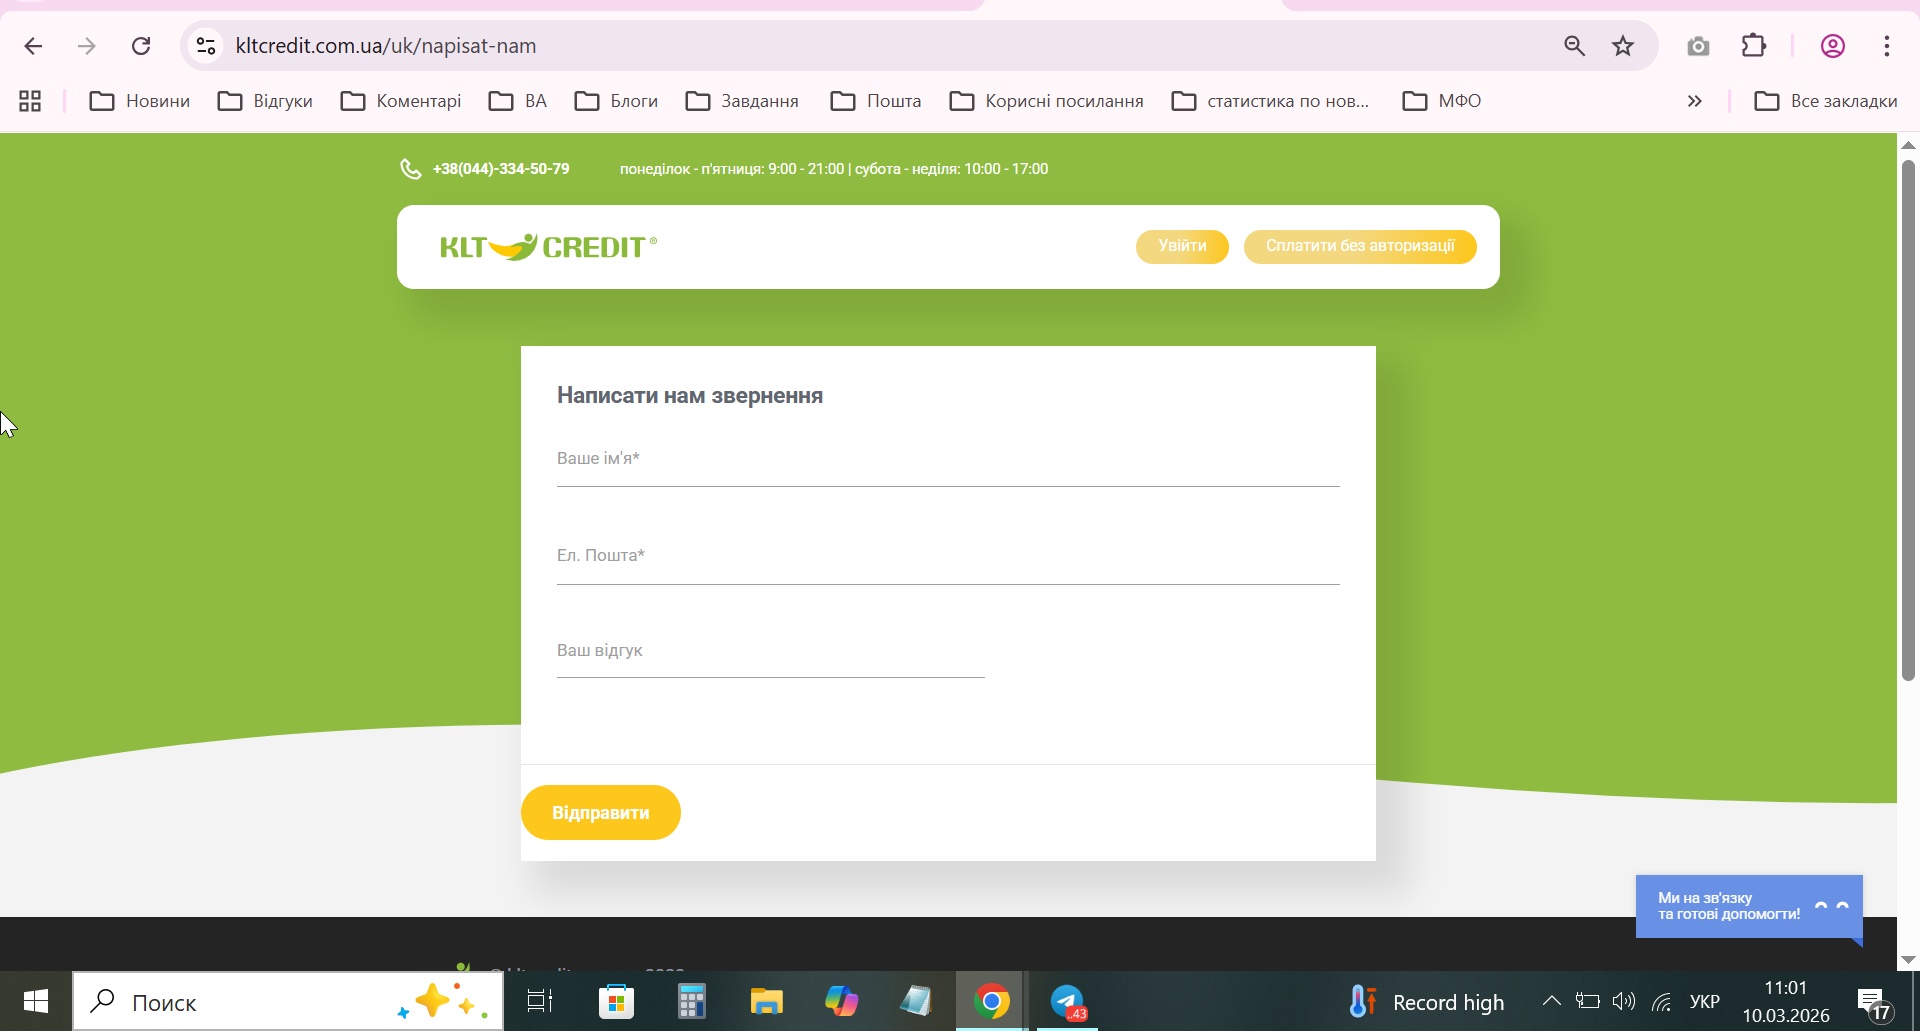Click the Record high weather widget
The width and height of the screenshot is (1920, 1031).
tap(1426, 1002)
